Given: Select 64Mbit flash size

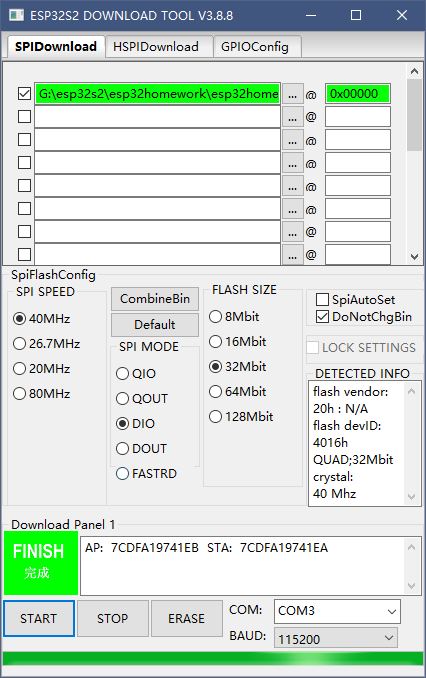Looking at the screenshot, I should coord(237,392).
